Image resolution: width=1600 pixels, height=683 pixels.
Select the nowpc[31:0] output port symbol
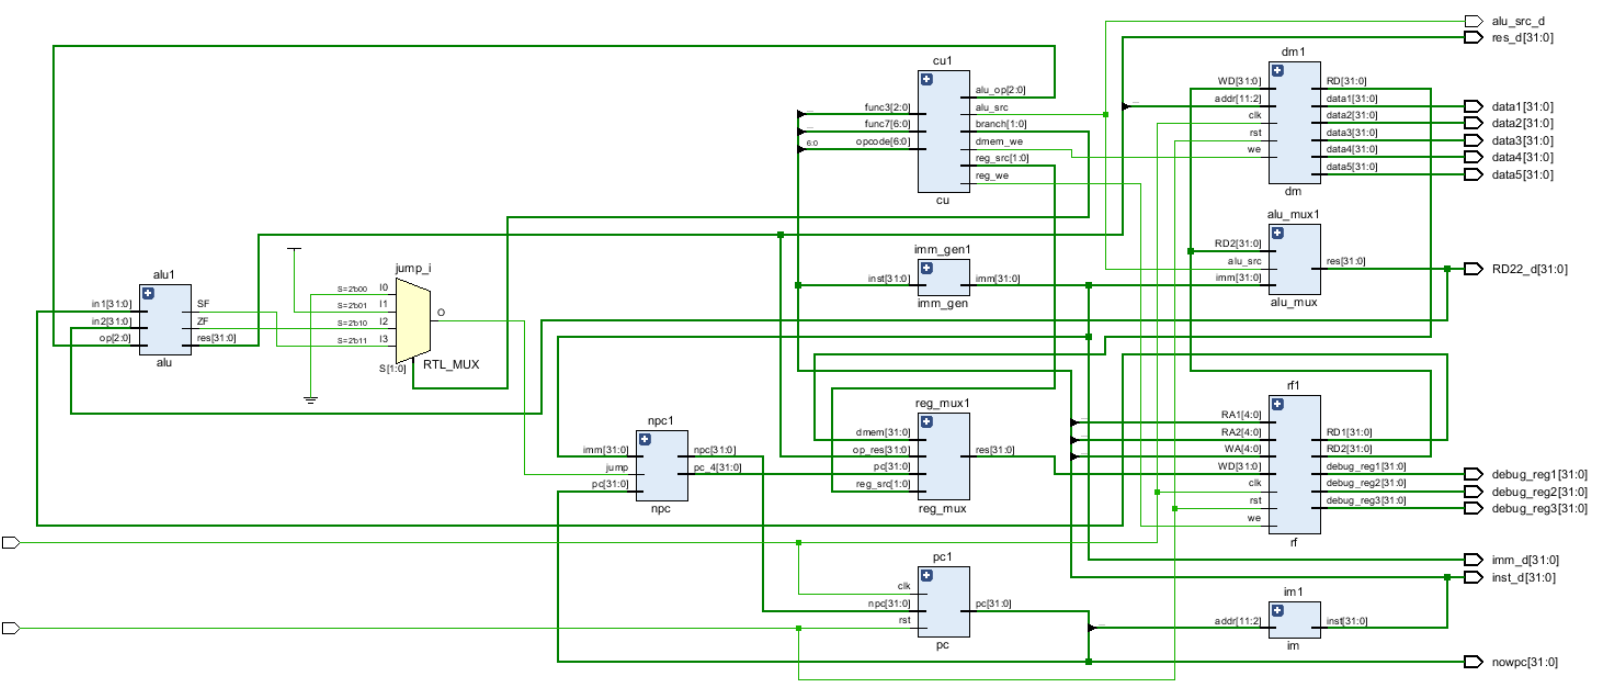[x=1473, y=662]
